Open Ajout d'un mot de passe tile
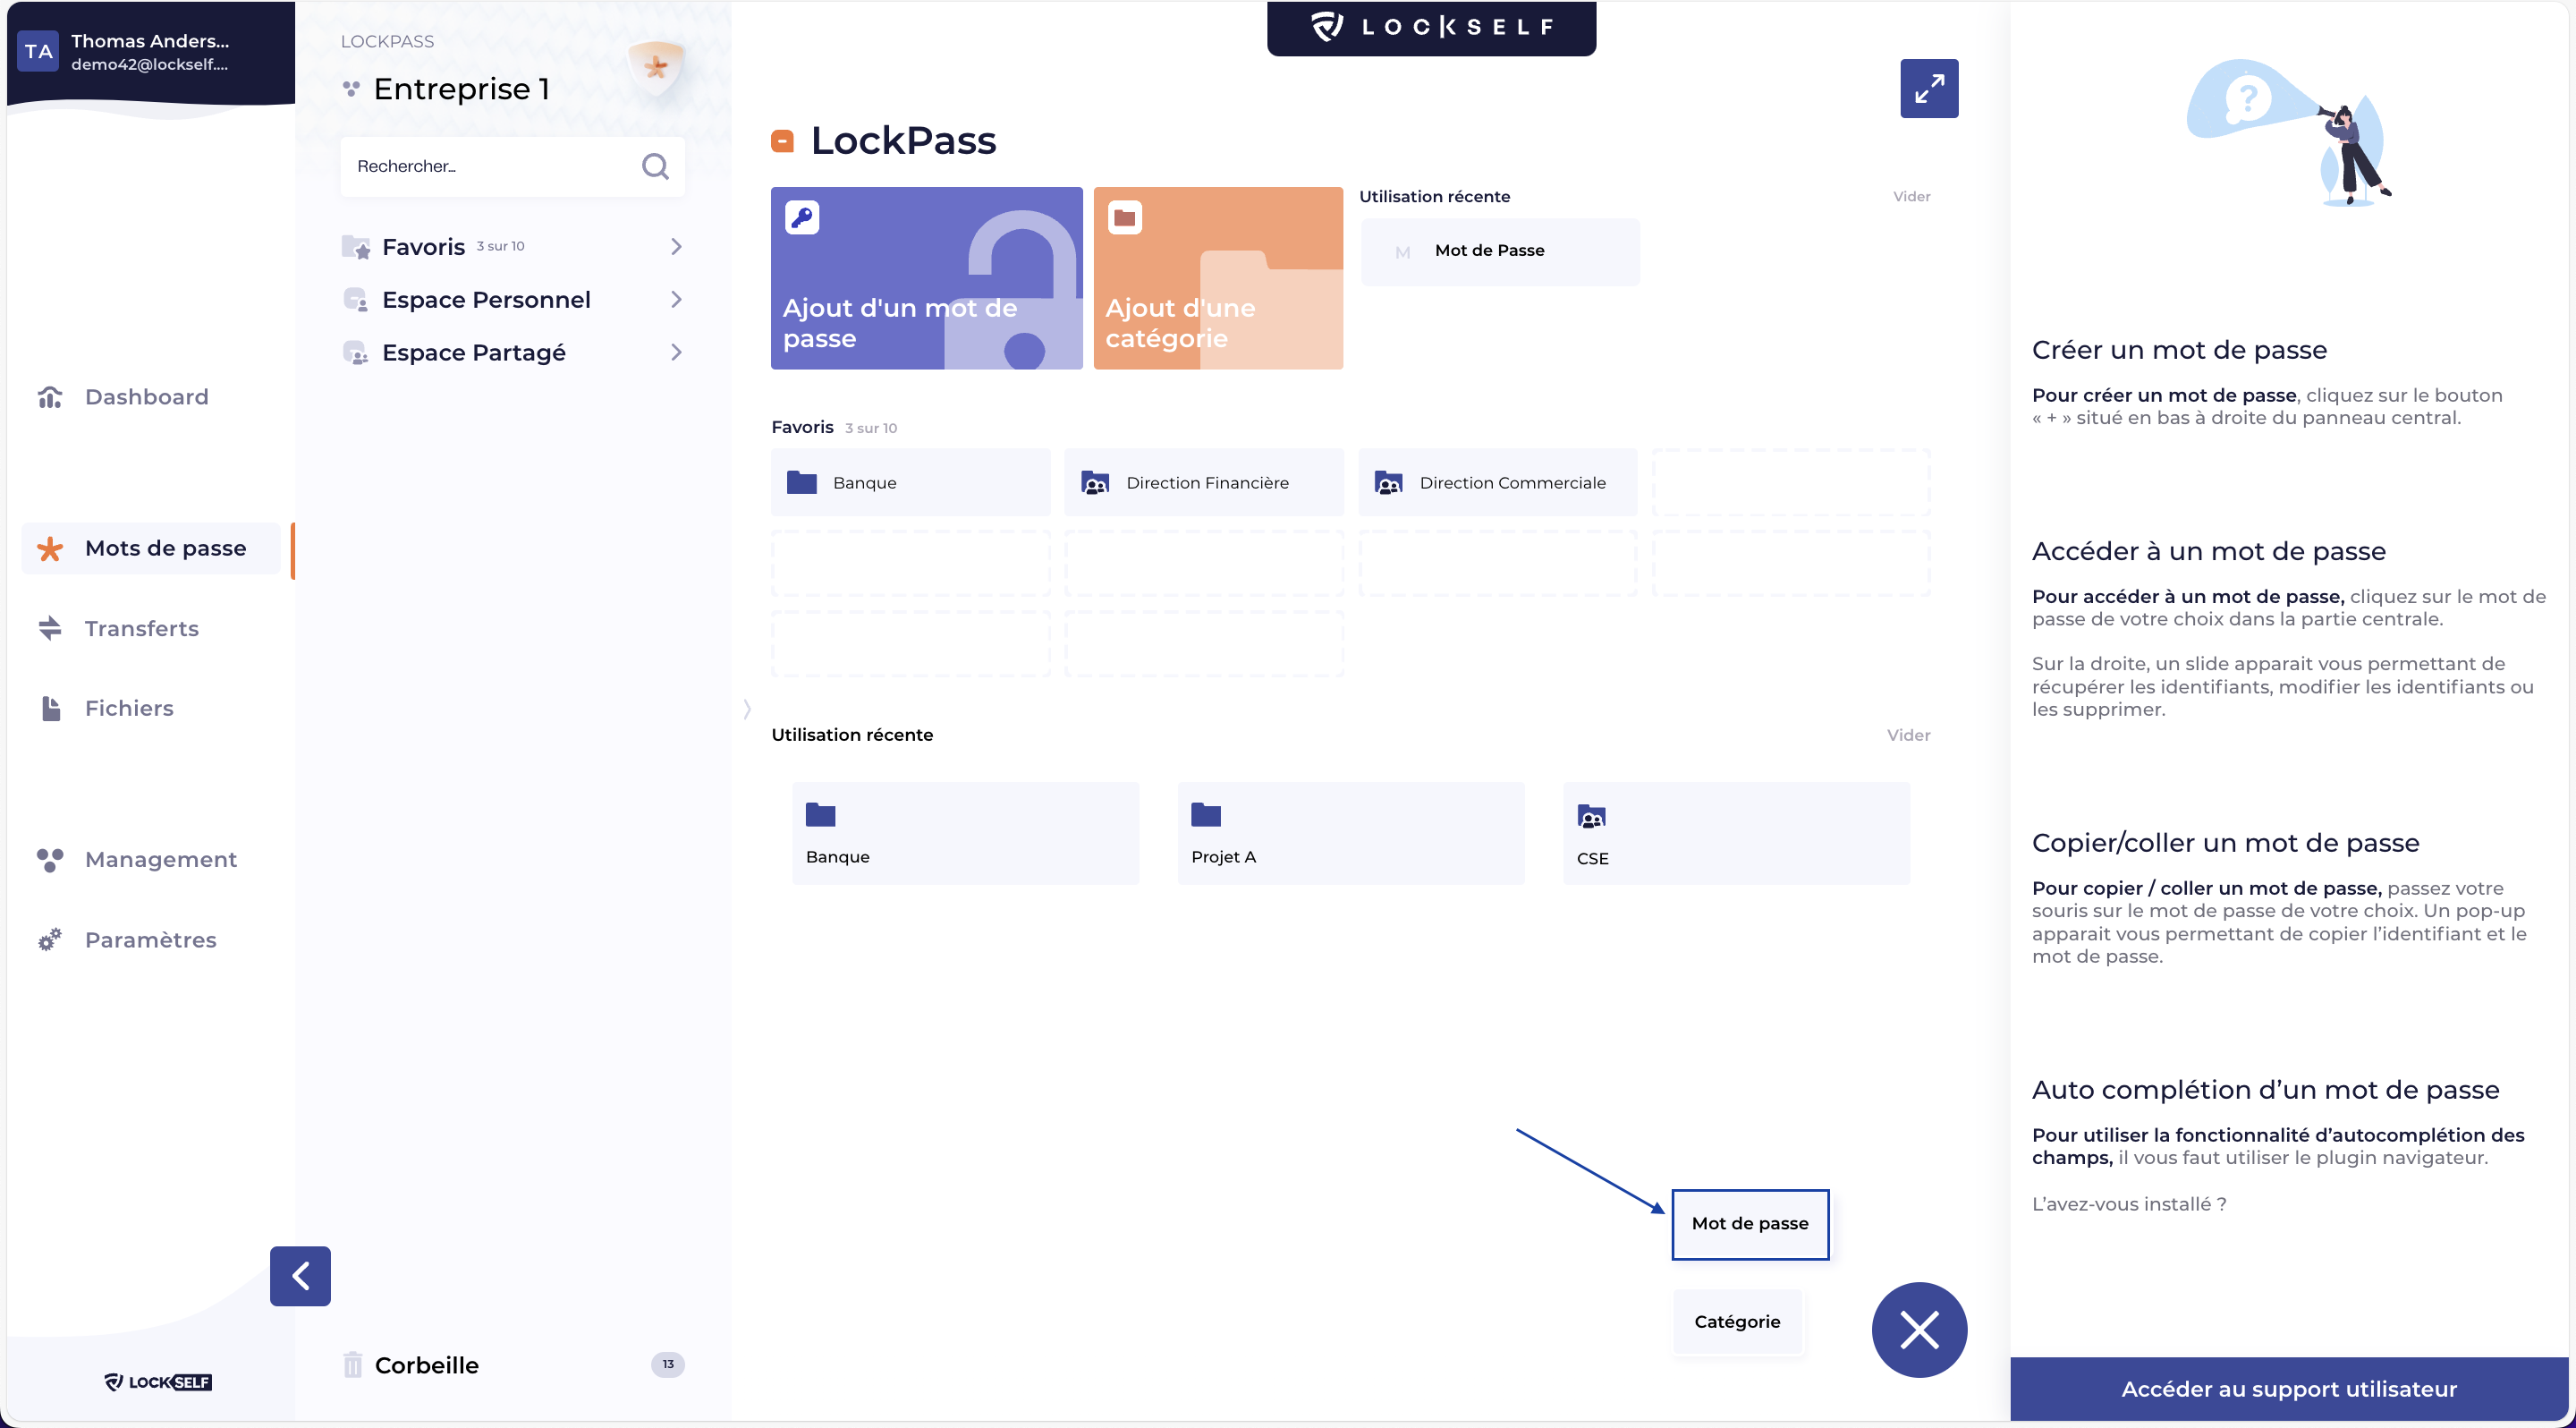 926,278
